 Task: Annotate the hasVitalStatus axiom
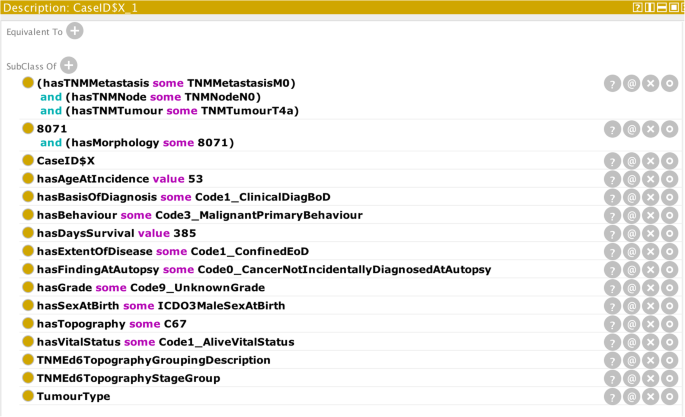click(632, 342)
